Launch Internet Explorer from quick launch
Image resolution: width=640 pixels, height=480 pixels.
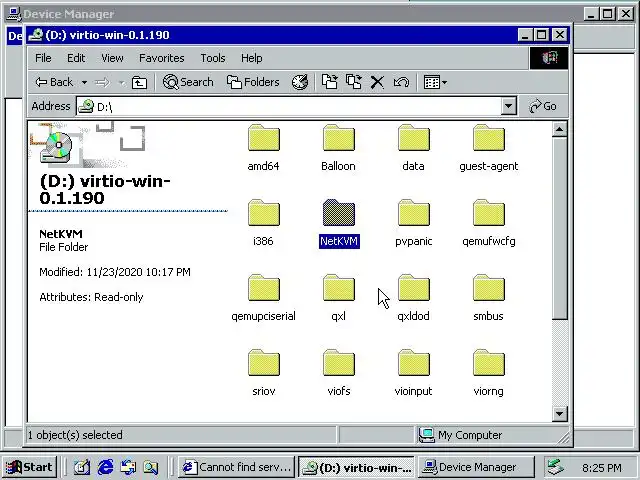(x=105, y=467)
